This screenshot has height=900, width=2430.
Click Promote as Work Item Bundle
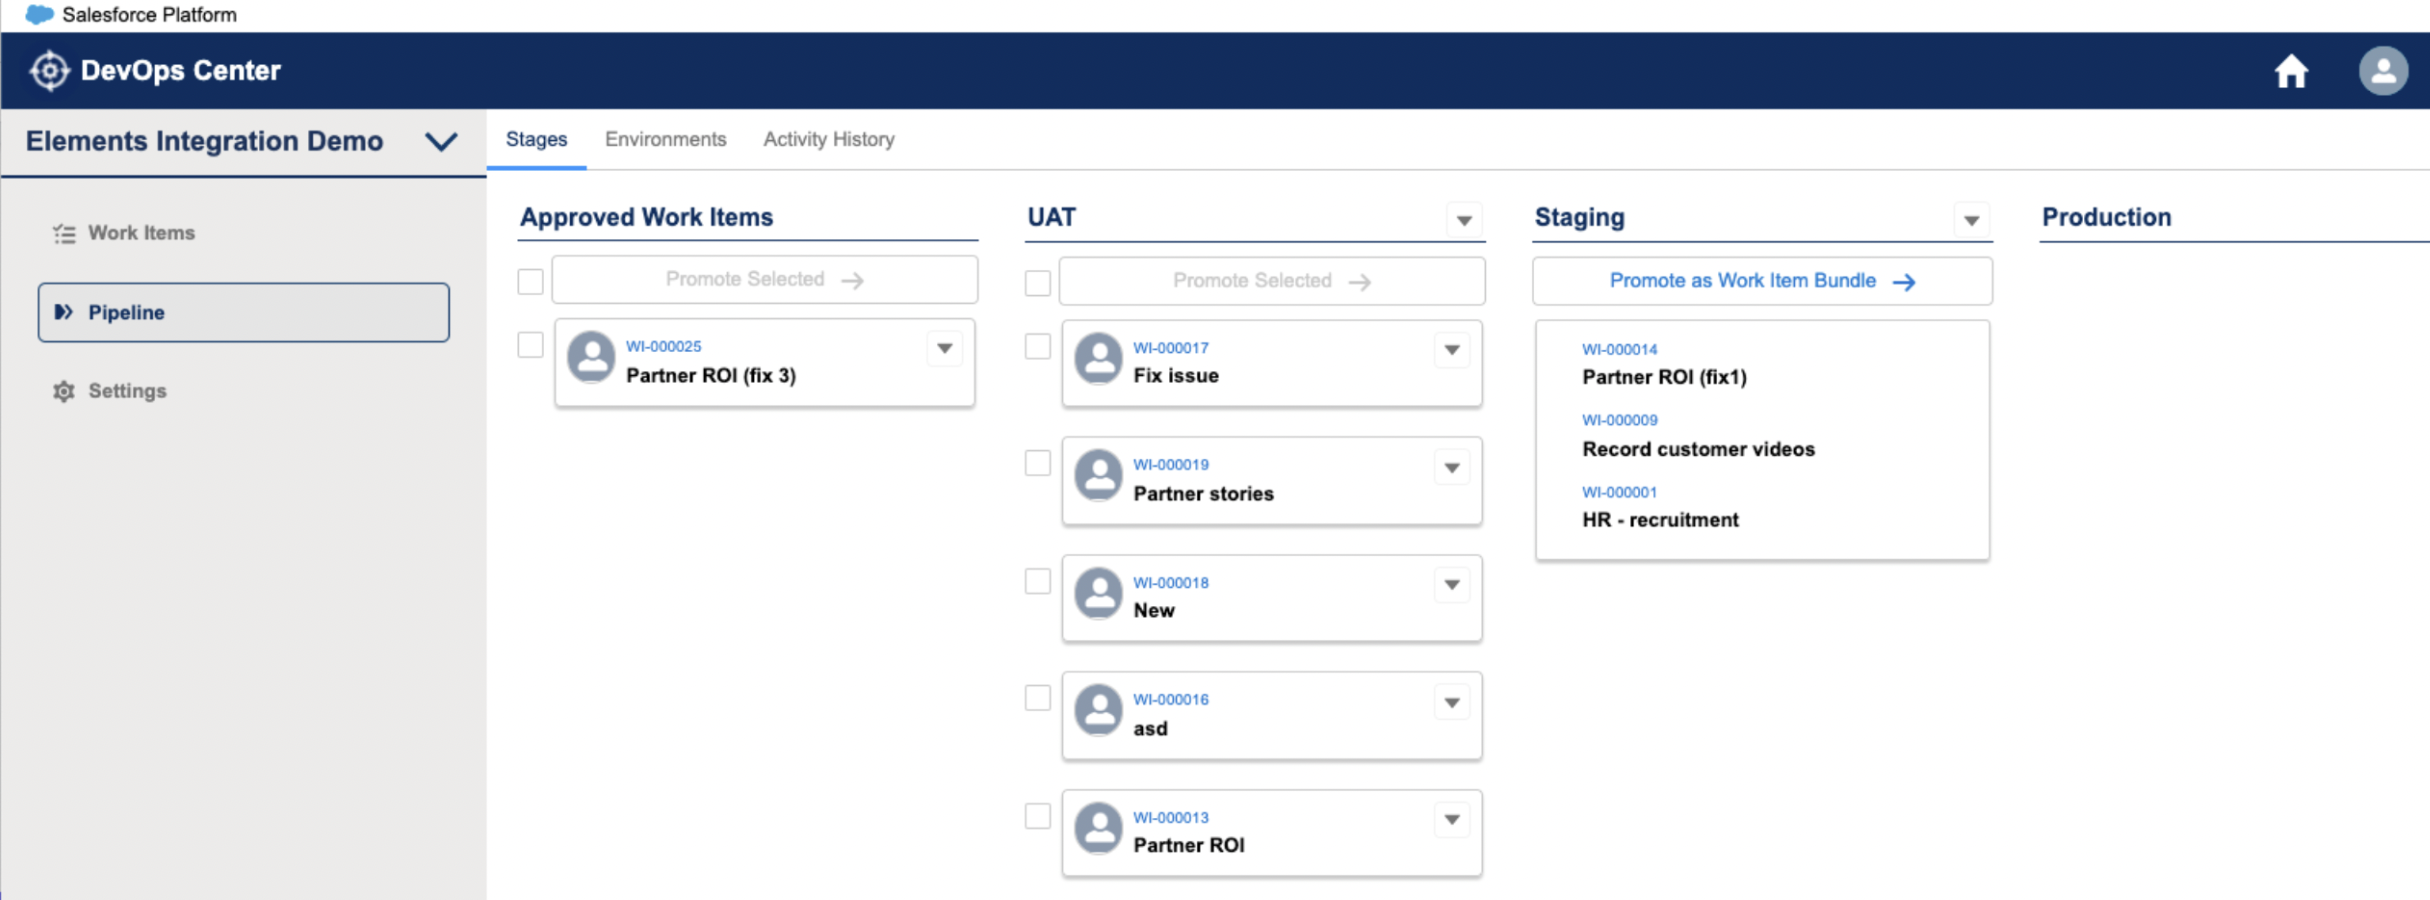pos(1762,281)
